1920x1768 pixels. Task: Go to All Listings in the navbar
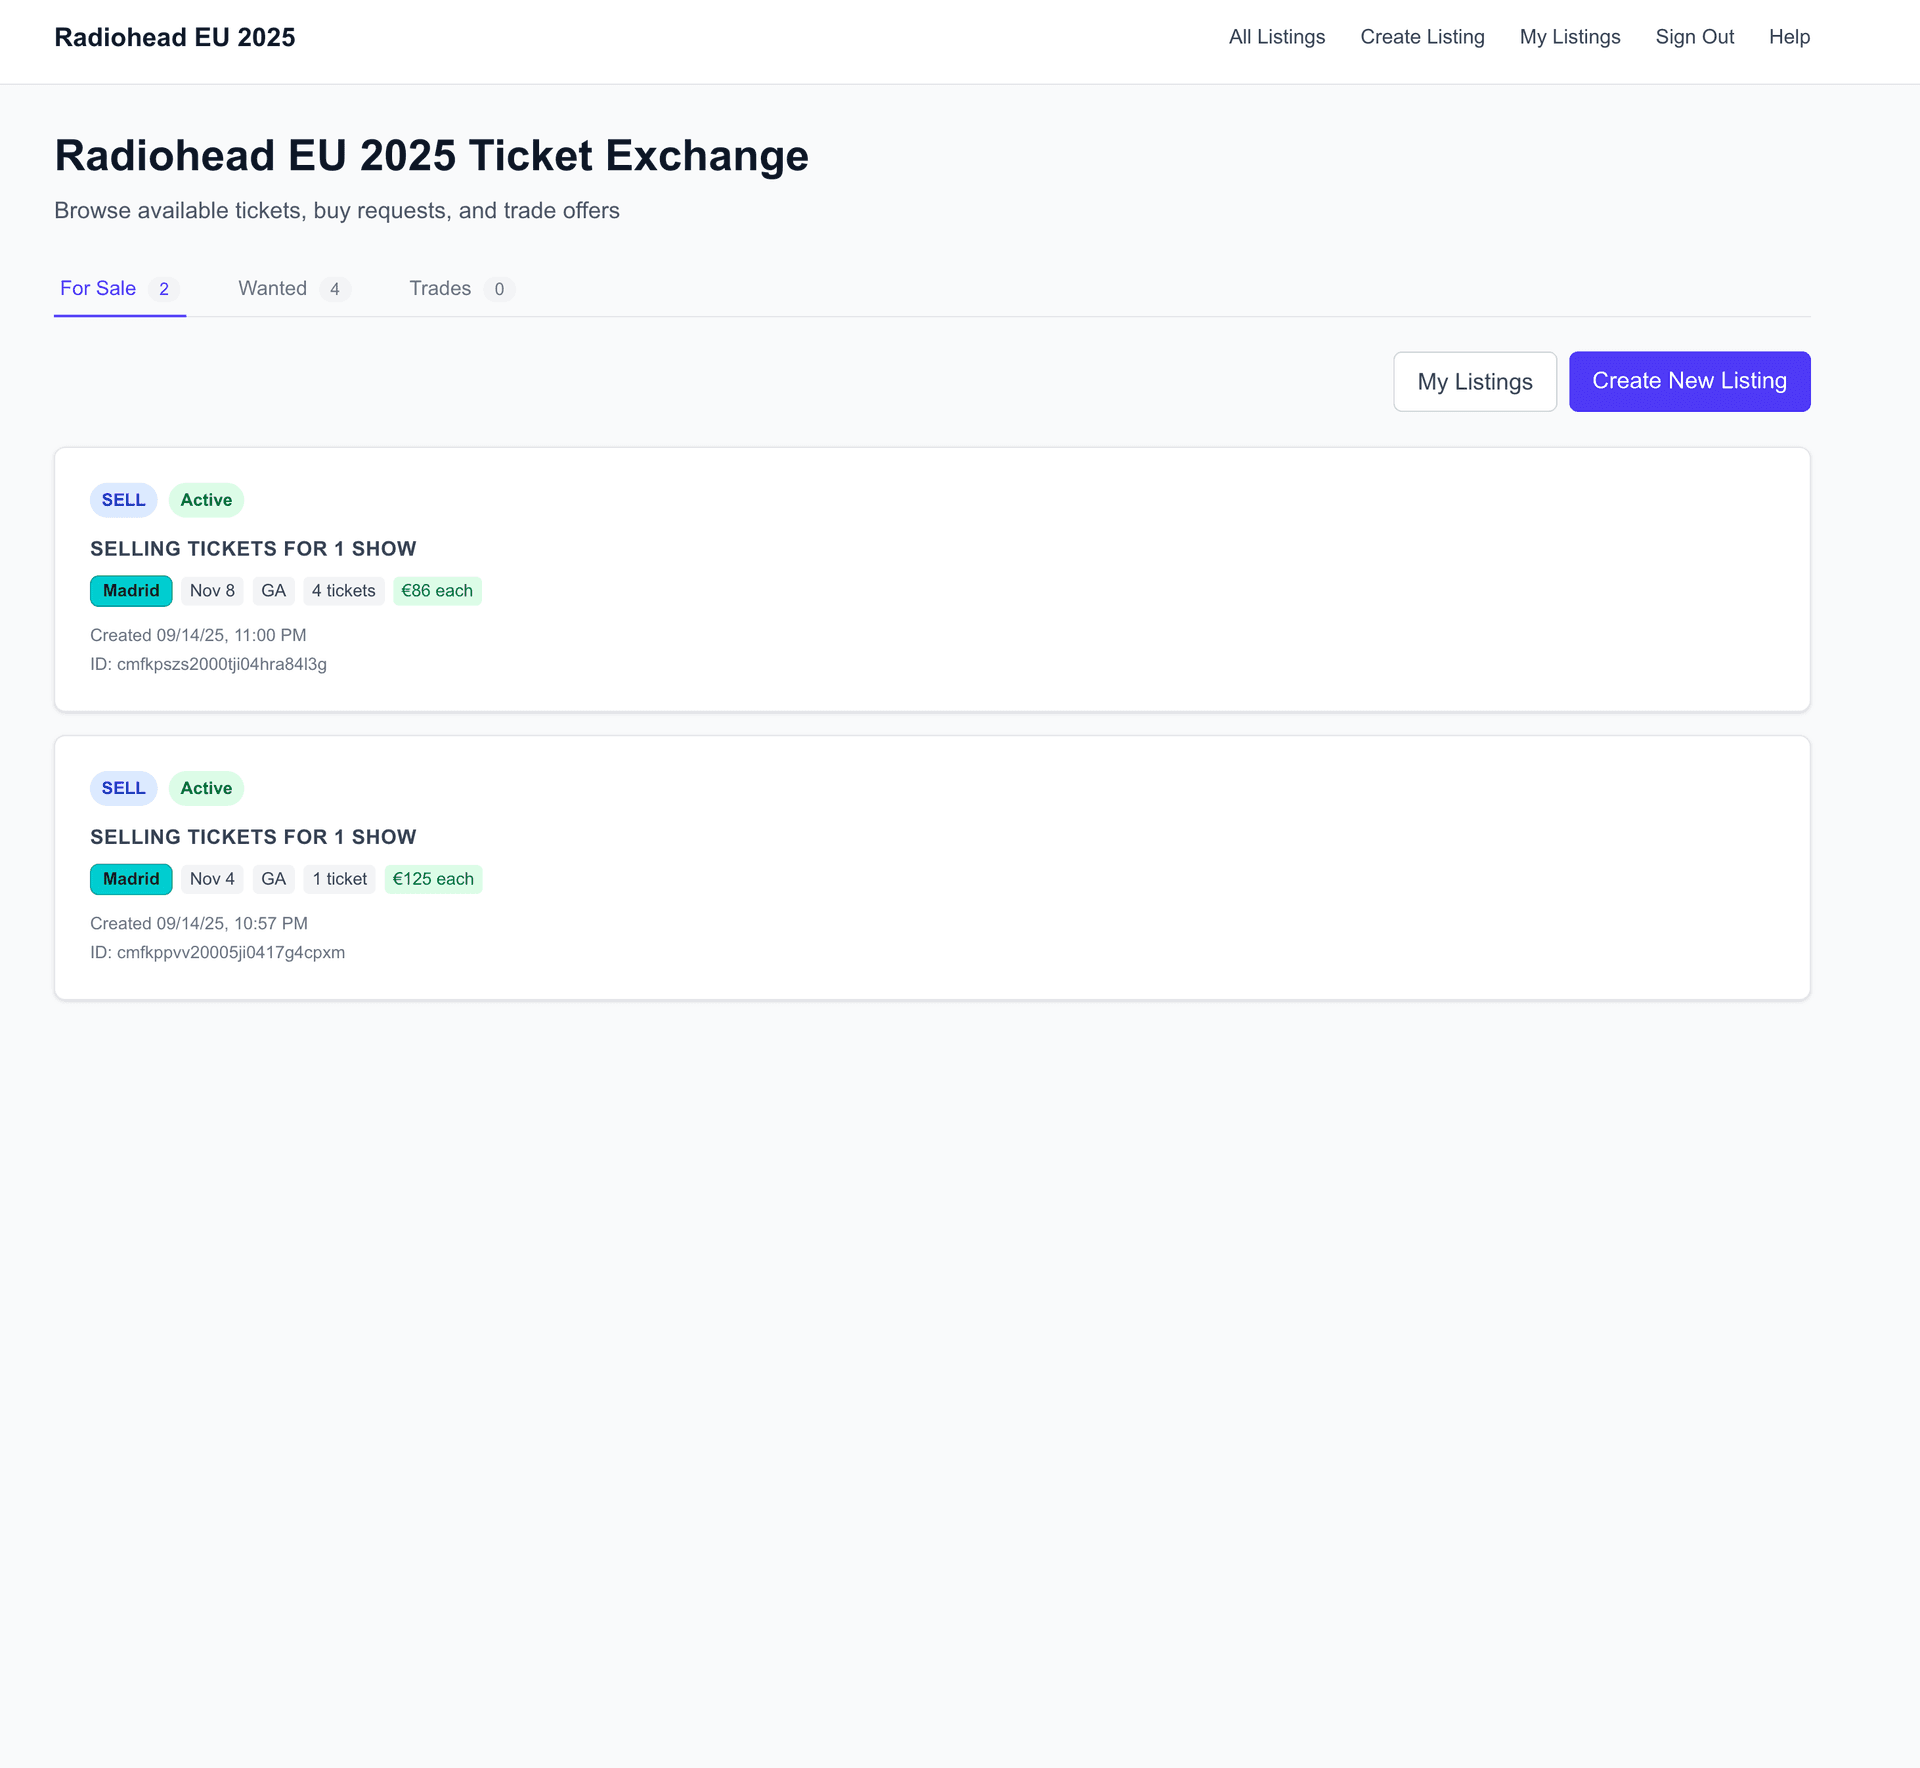click(1277, 37)
